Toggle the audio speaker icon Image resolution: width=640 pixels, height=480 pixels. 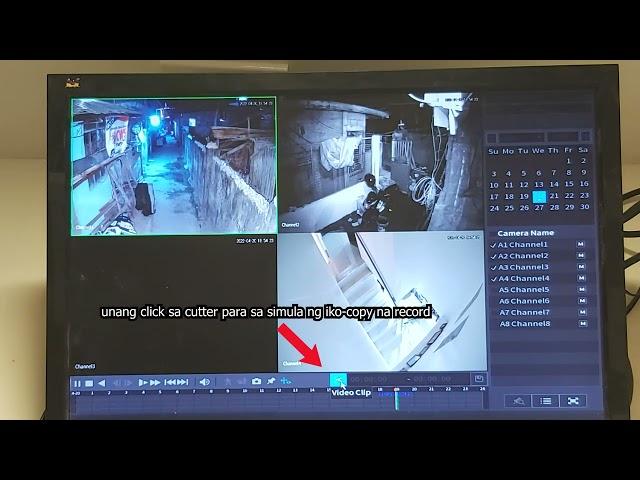point(204,382)
